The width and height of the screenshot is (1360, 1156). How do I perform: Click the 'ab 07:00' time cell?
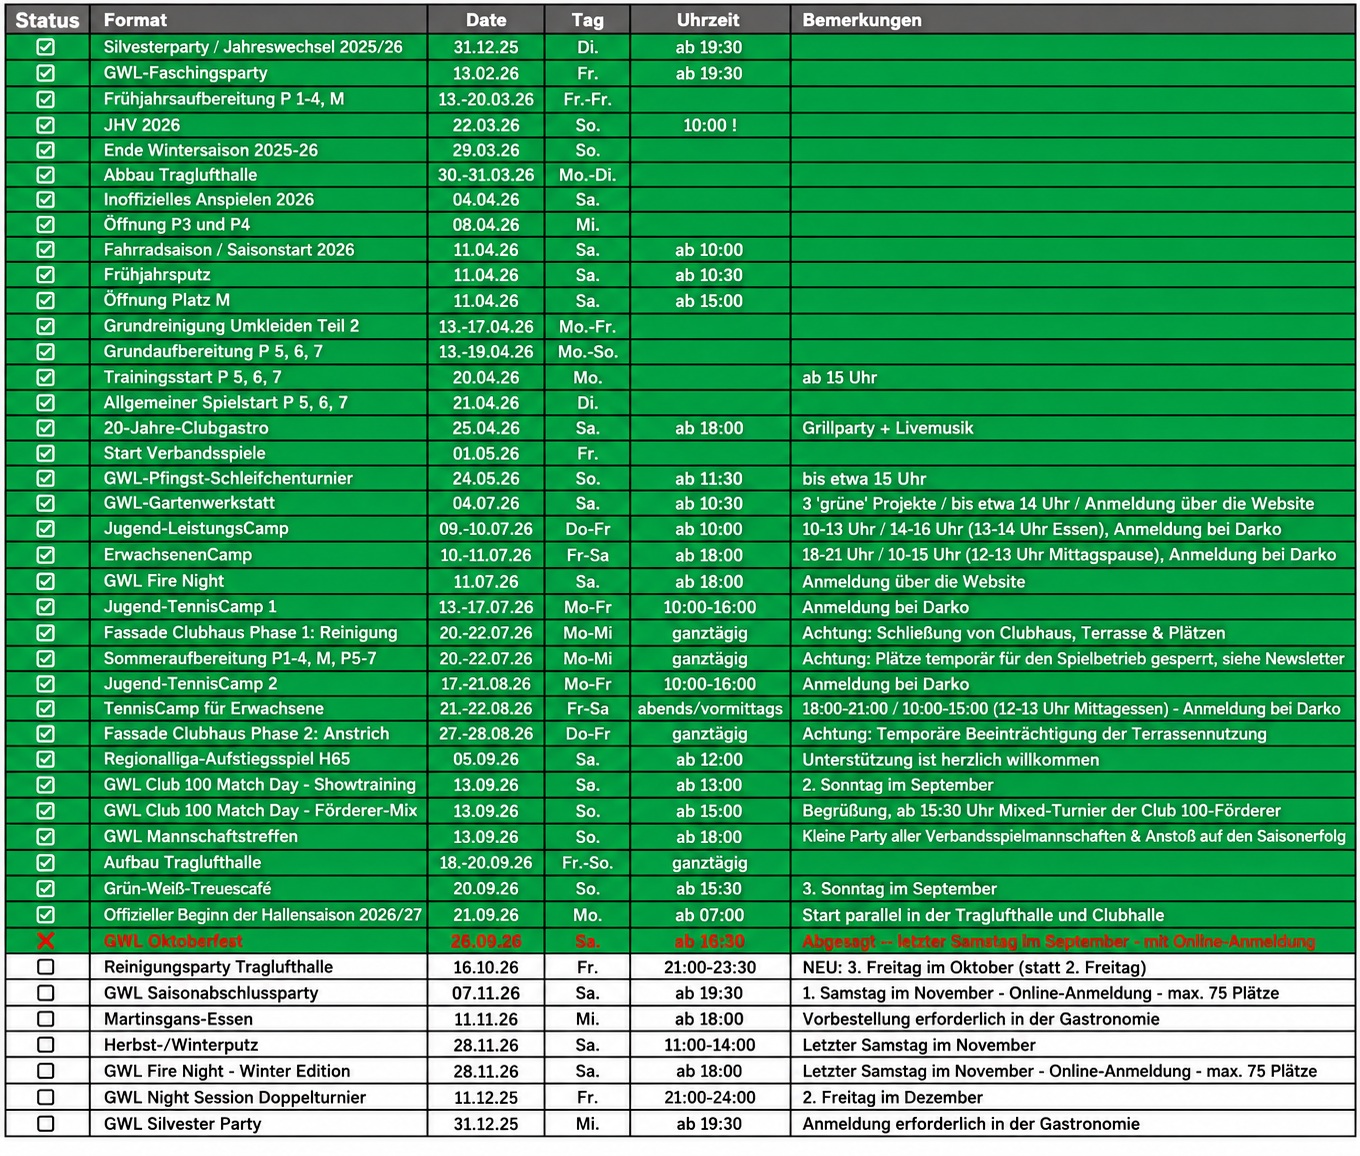(x=709, y=915)
